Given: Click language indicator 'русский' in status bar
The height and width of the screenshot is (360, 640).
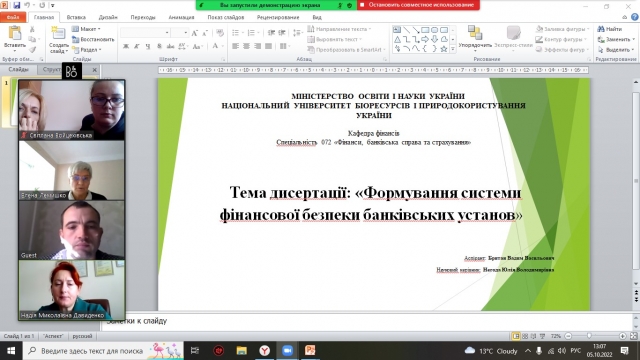Looking at the screenshot, I should coord(82,336).
